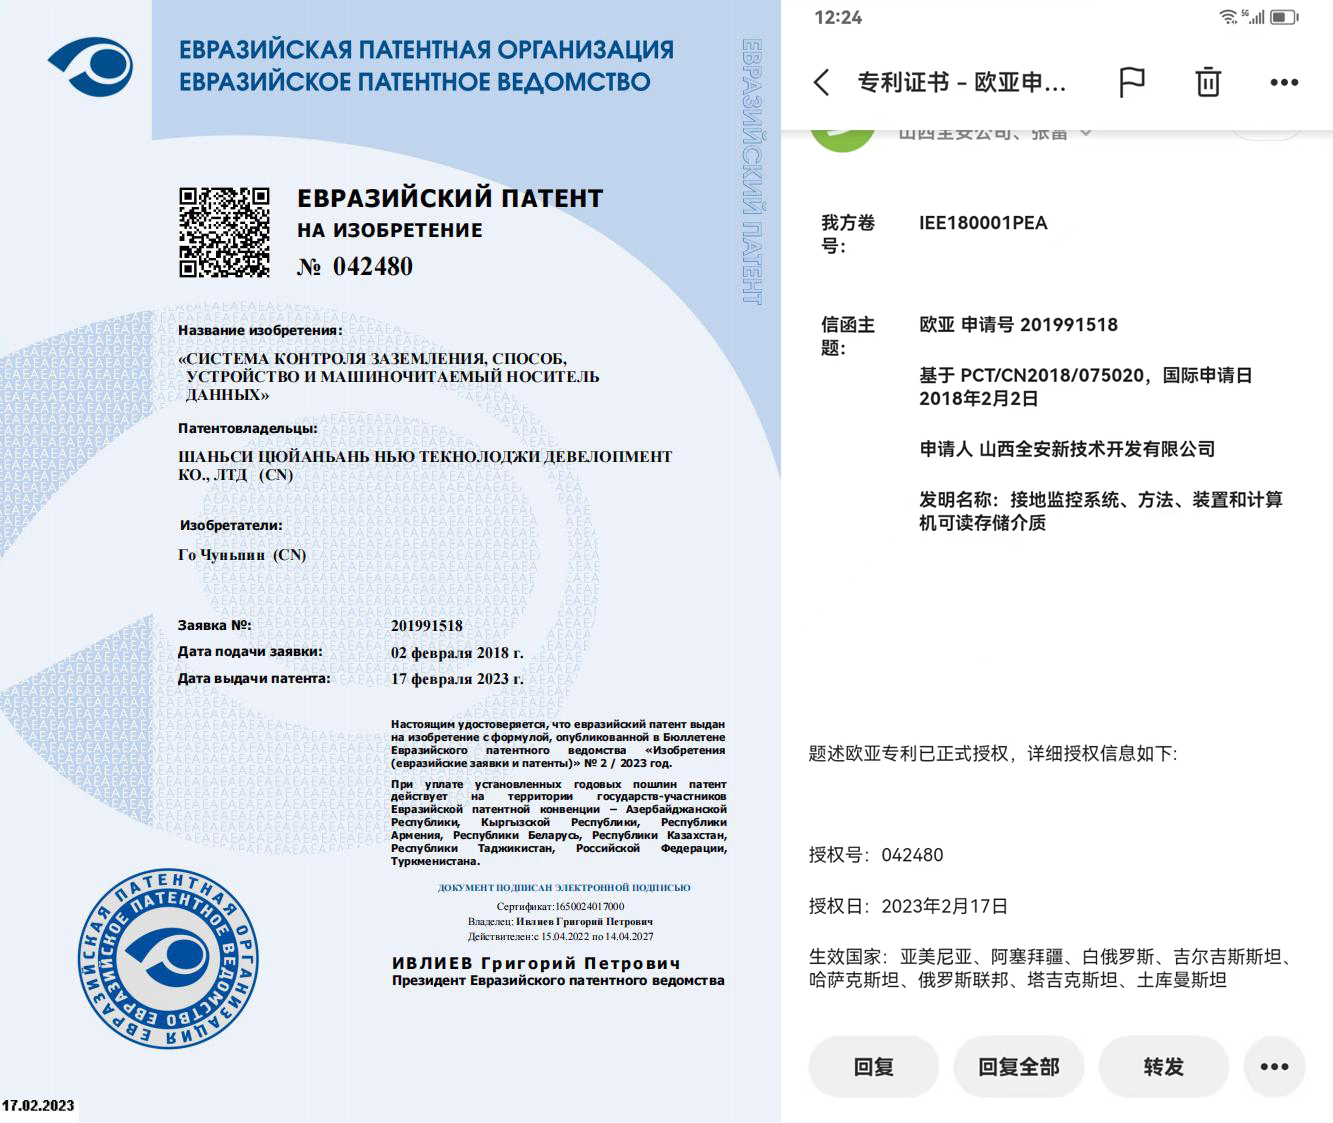Tap the email title 专利证书 - 欧亚申...
This screenshot has width=1333, height=1123.
pos(962,82)
